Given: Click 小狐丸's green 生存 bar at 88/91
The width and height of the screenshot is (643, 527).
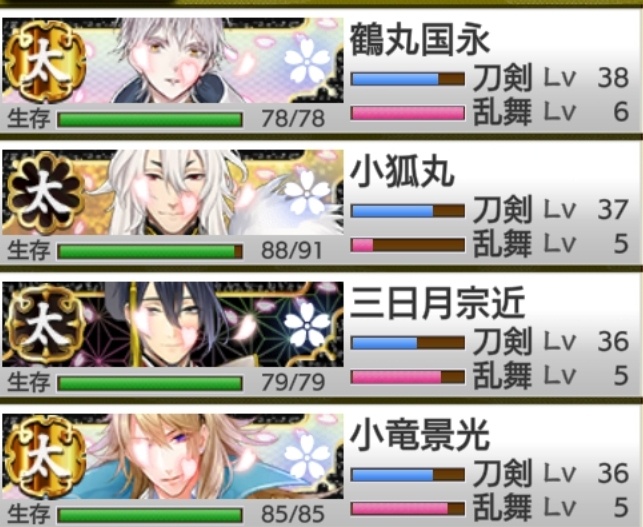Looking at the screenshot, I should tap(150, 251).
